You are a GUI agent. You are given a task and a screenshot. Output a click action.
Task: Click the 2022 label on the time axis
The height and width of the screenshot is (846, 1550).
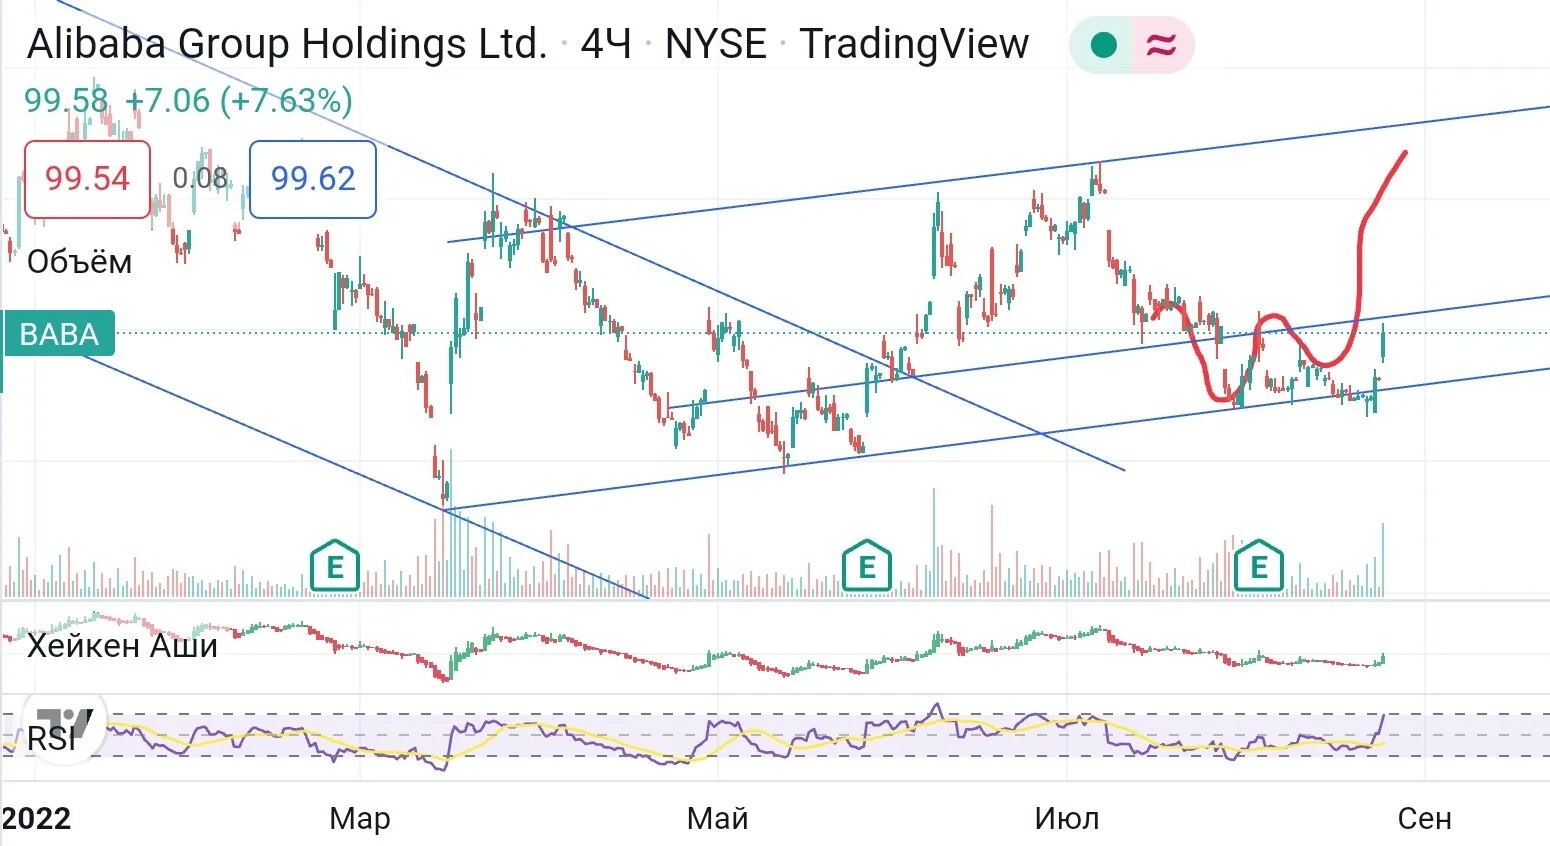pos(36,819)
